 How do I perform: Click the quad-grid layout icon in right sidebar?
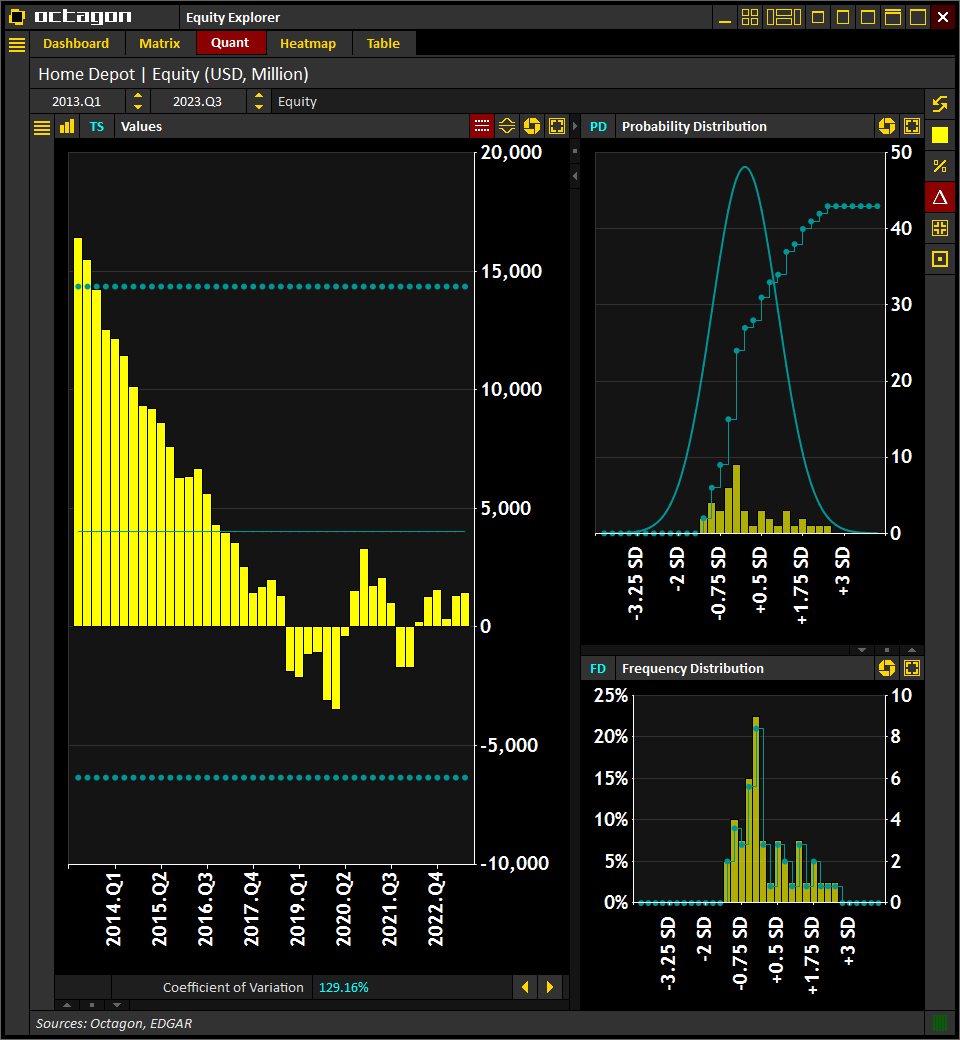pyautogui.click(x=940, y=227)
